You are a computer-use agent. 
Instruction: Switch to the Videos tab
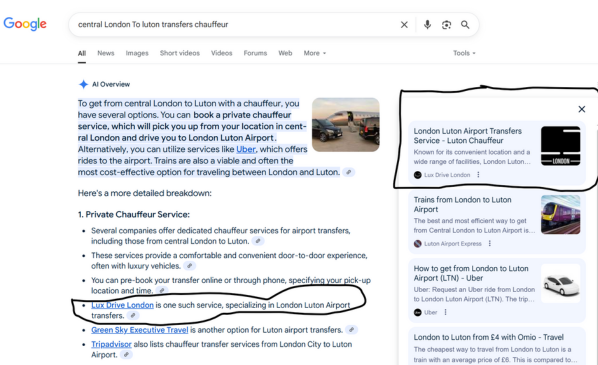point(222,53)
